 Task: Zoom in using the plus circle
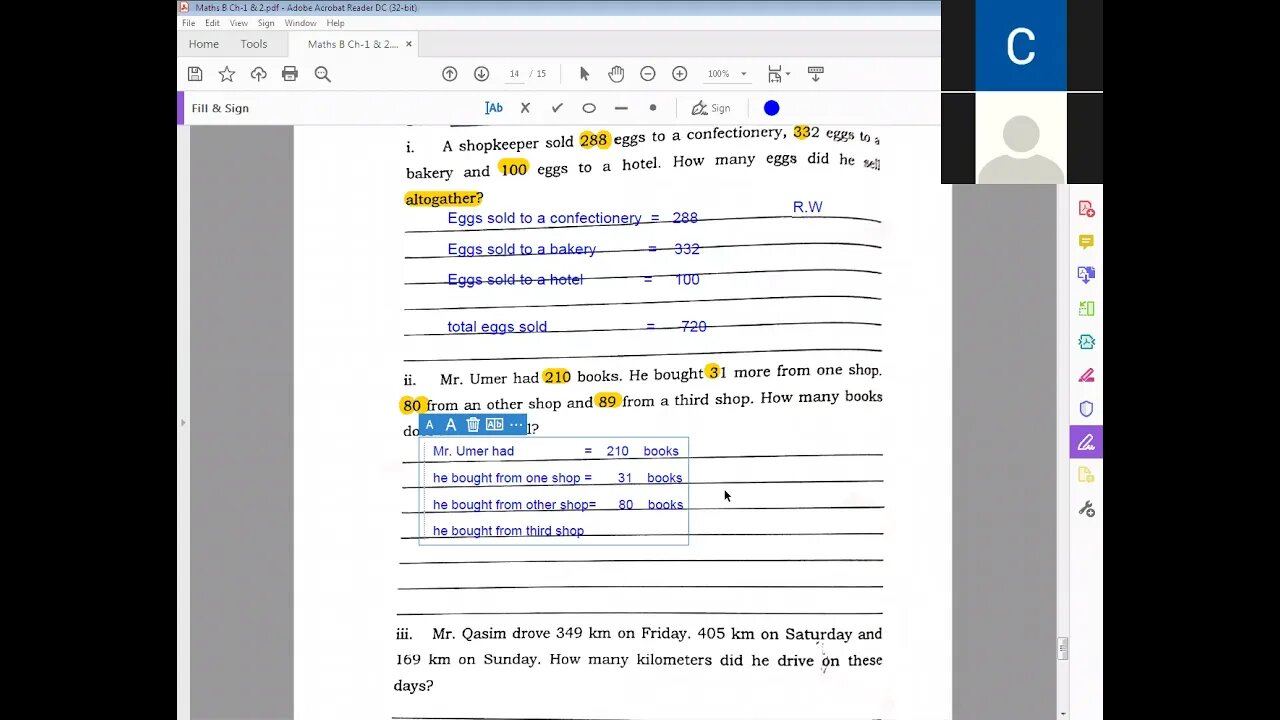click(680, 74)
